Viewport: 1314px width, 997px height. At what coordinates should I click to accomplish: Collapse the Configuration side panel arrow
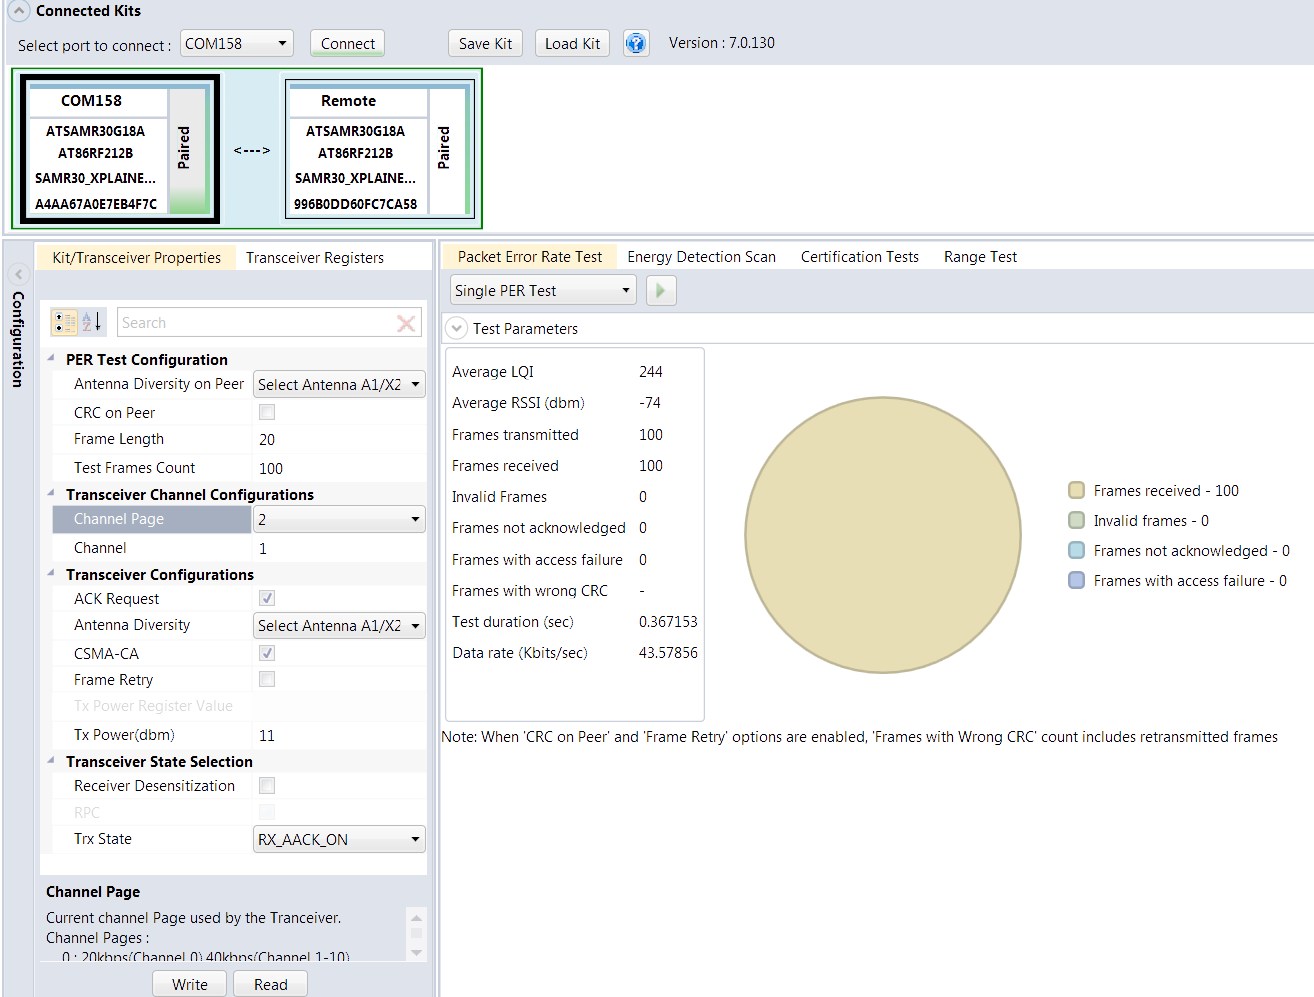tap(18, 273)
